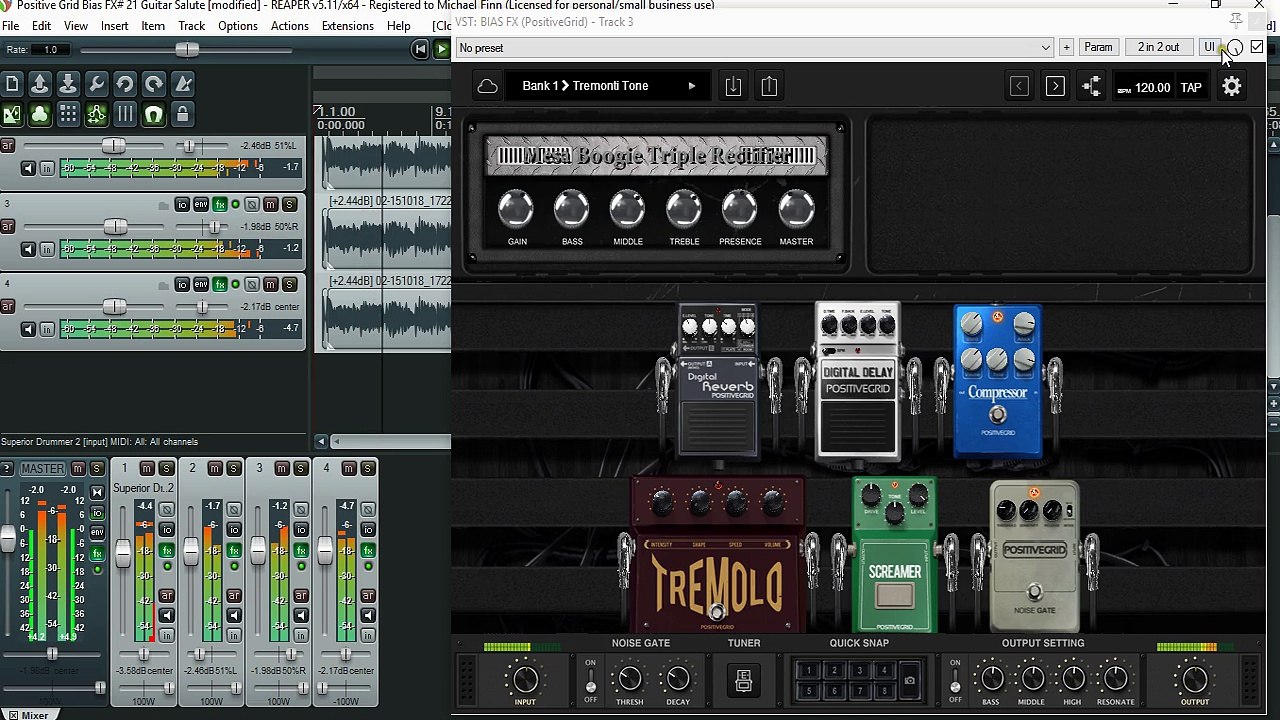Click the save project toolbar icon
The width and height of the screenshot is (1280, 720).
68,85
